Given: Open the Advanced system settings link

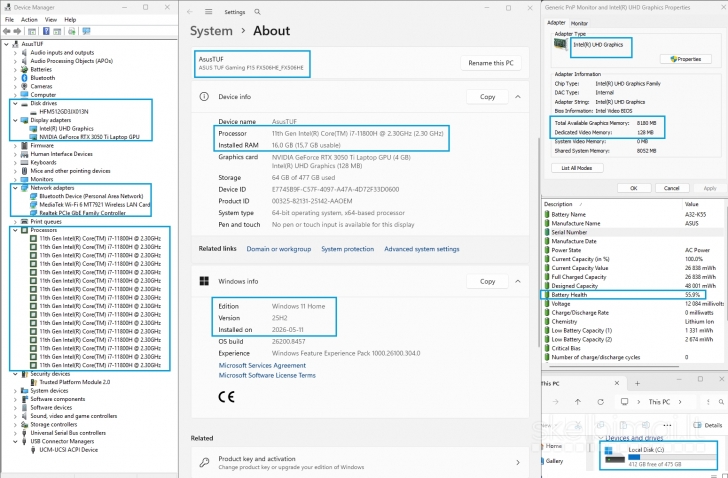Looking at the screenshot, I should click(x=422, y=249).
